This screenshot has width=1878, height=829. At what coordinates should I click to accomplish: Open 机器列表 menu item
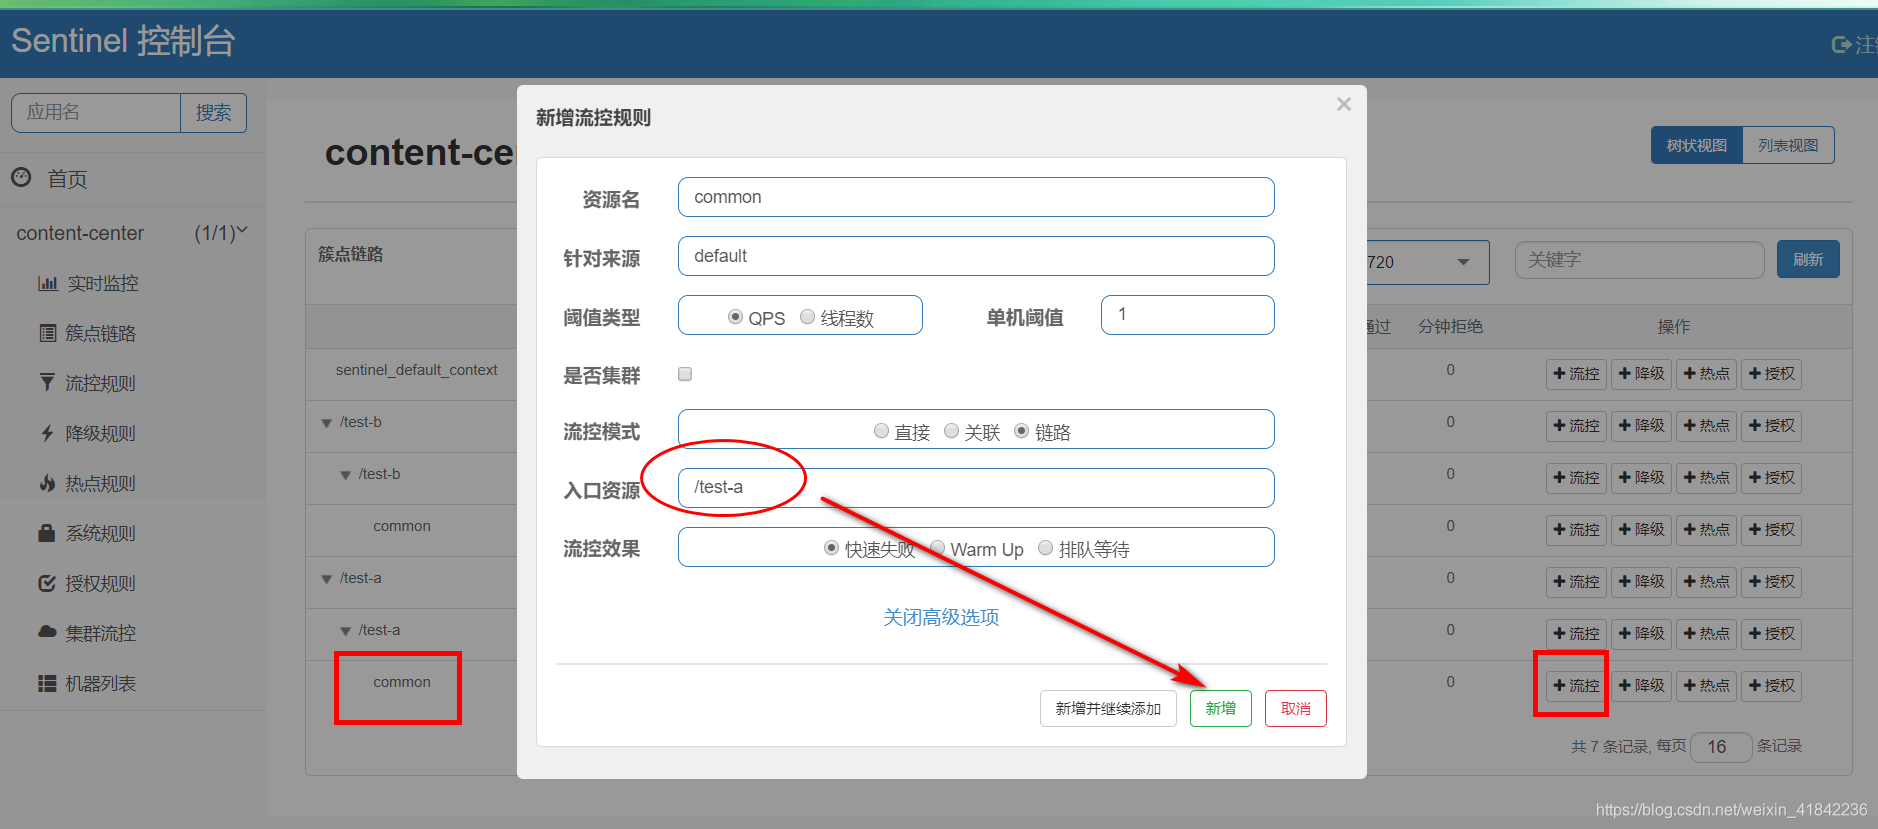coord(100,684)
